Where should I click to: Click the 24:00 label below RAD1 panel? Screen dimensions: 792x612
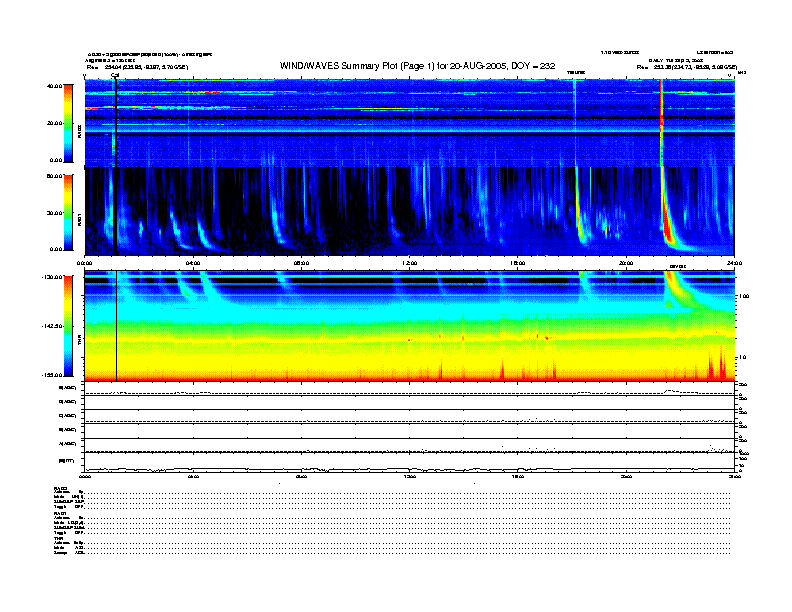coord(734,263)
